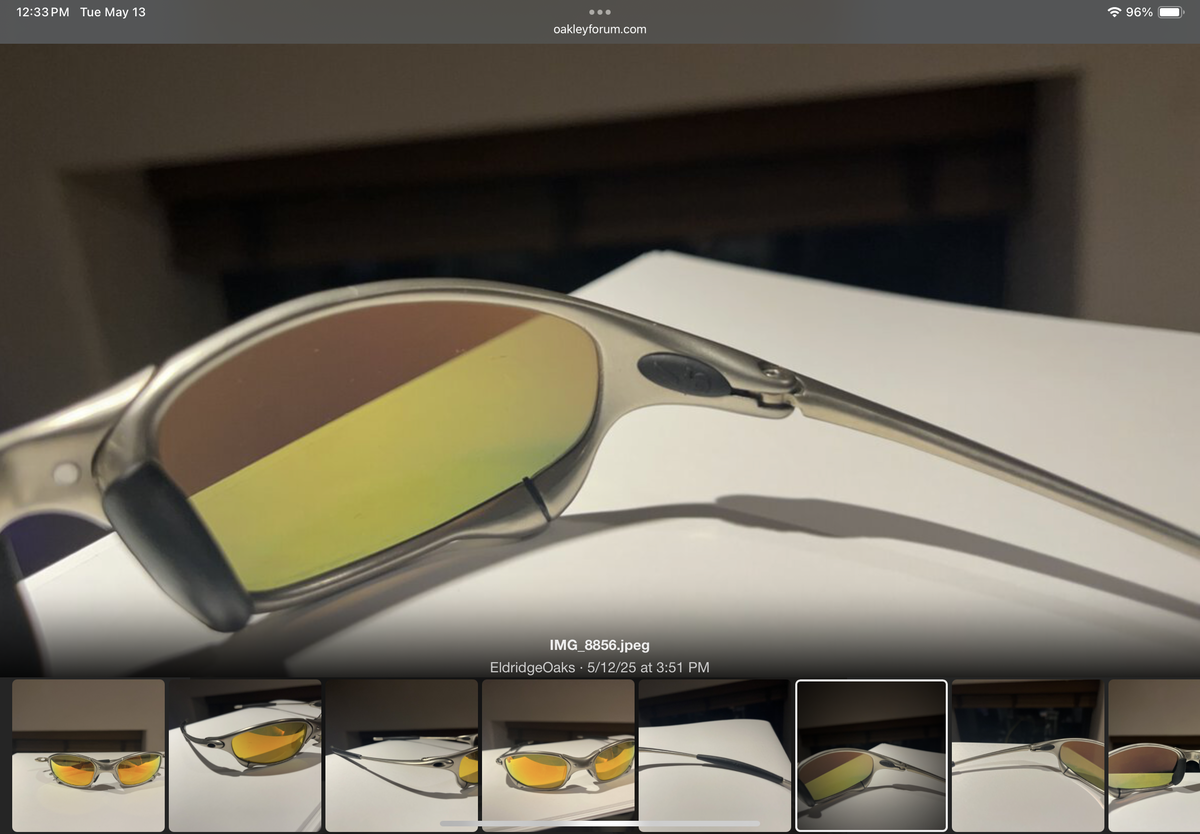Select the partially visible last thumbnail
Viewport: 1200px width, 834px height.
1155,755
